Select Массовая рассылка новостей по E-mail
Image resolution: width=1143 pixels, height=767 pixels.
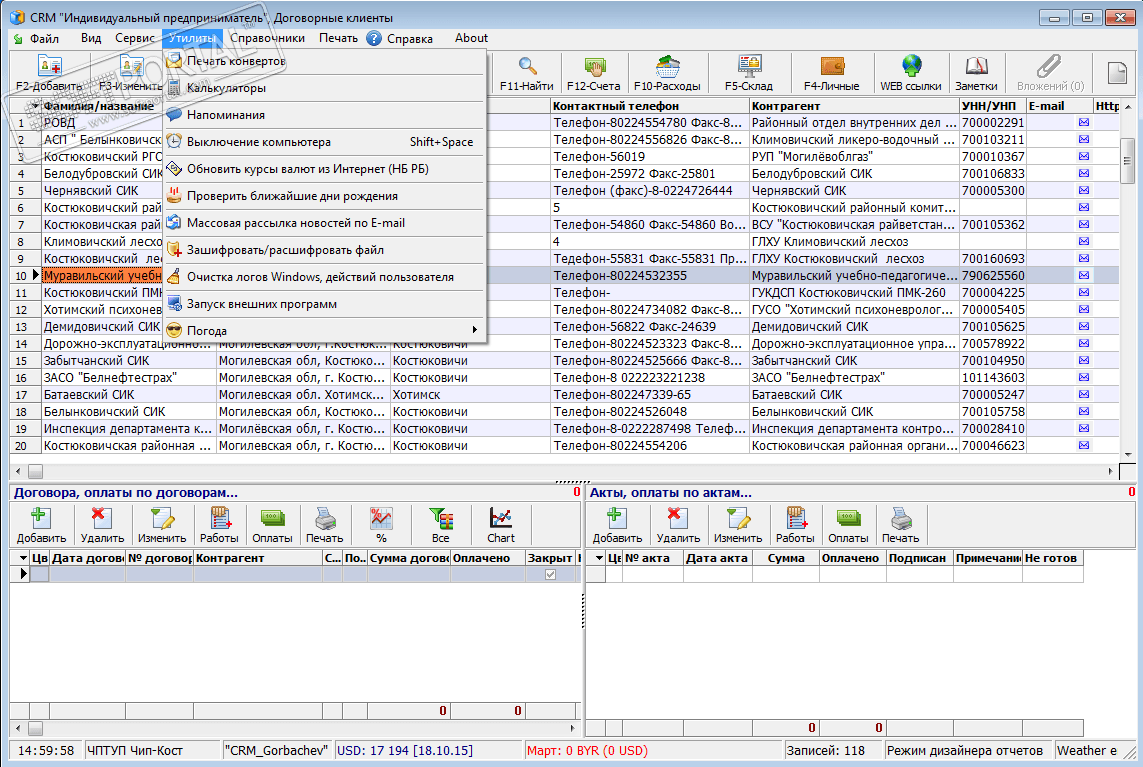324,223
